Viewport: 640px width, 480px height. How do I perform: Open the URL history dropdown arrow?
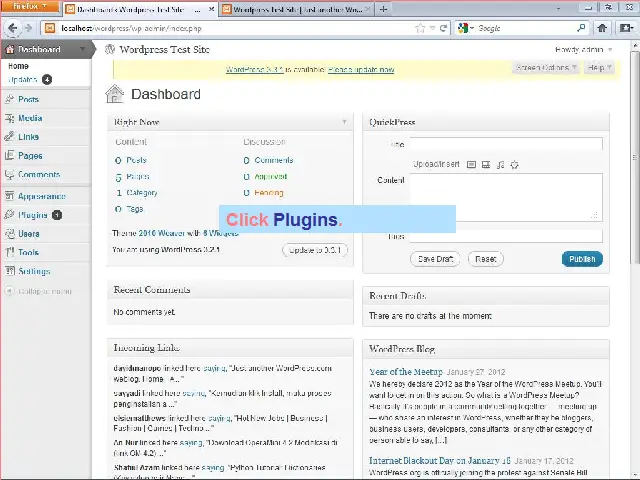coord(432,28)
